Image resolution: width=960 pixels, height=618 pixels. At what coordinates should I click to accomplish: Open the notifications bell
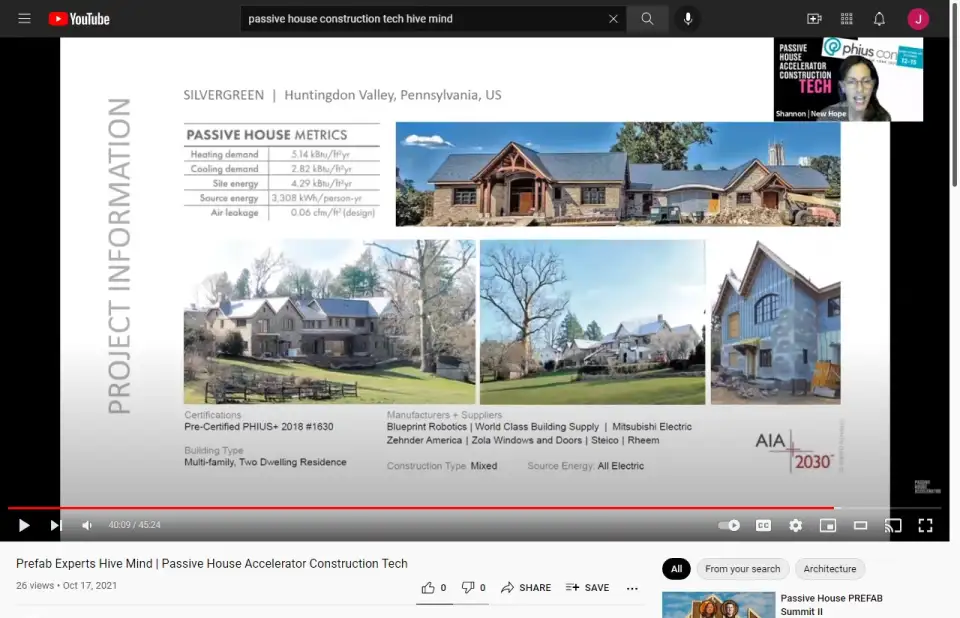(879, 19)
